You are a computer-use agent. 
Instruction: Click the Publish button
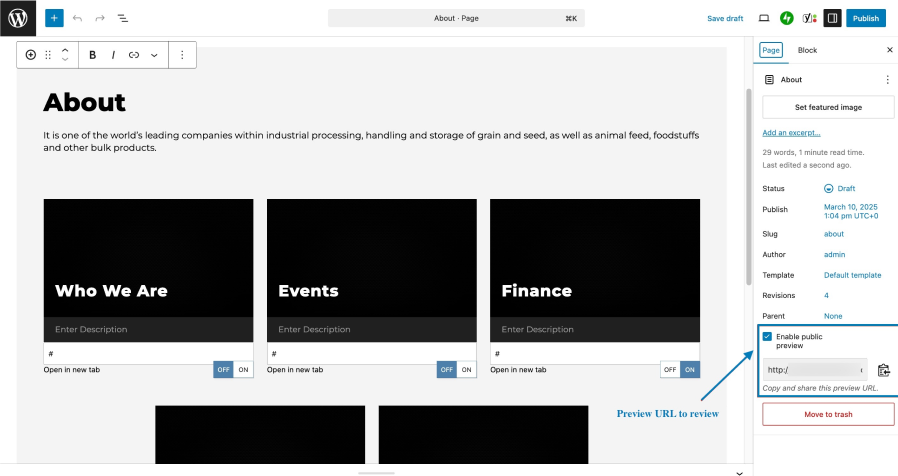pyautogui.click(x=866, y=18)
